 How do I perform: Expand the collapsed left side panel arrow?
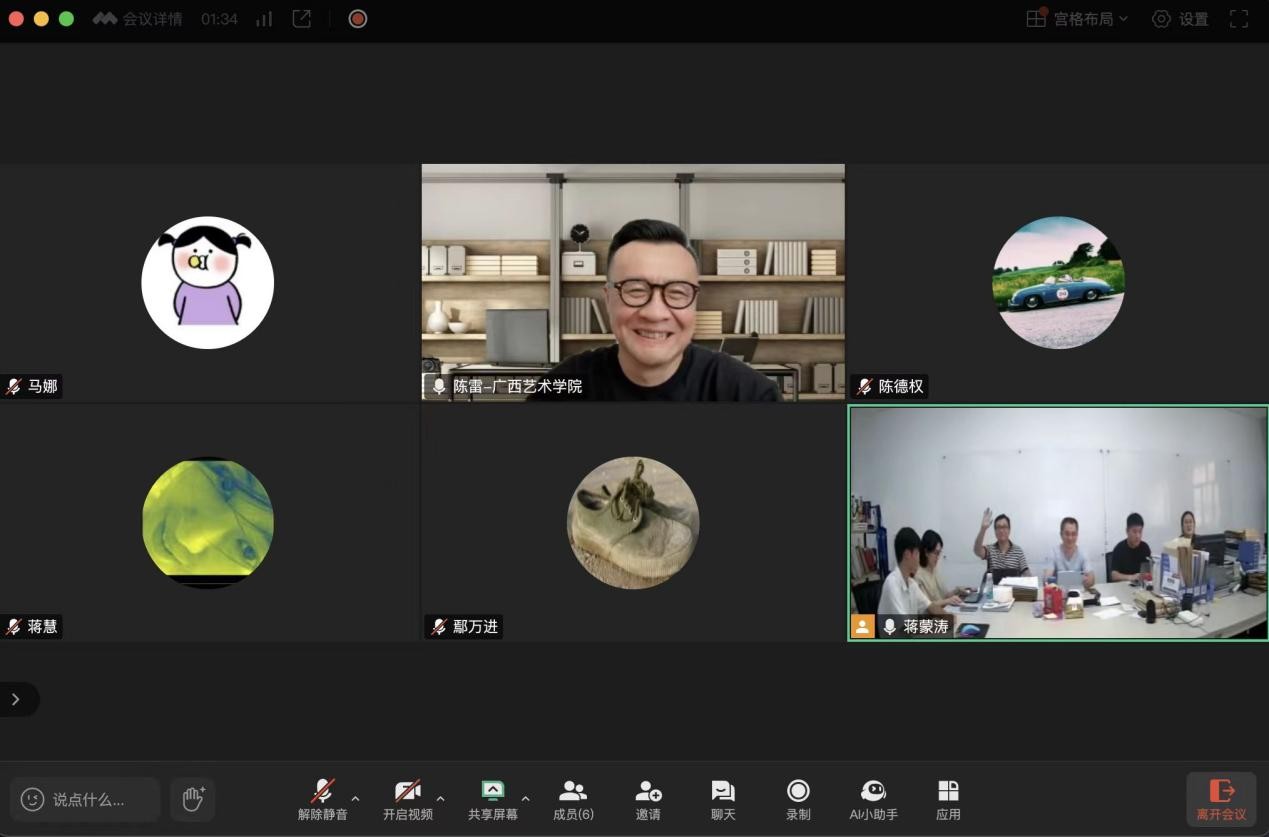tap(16, 699)
